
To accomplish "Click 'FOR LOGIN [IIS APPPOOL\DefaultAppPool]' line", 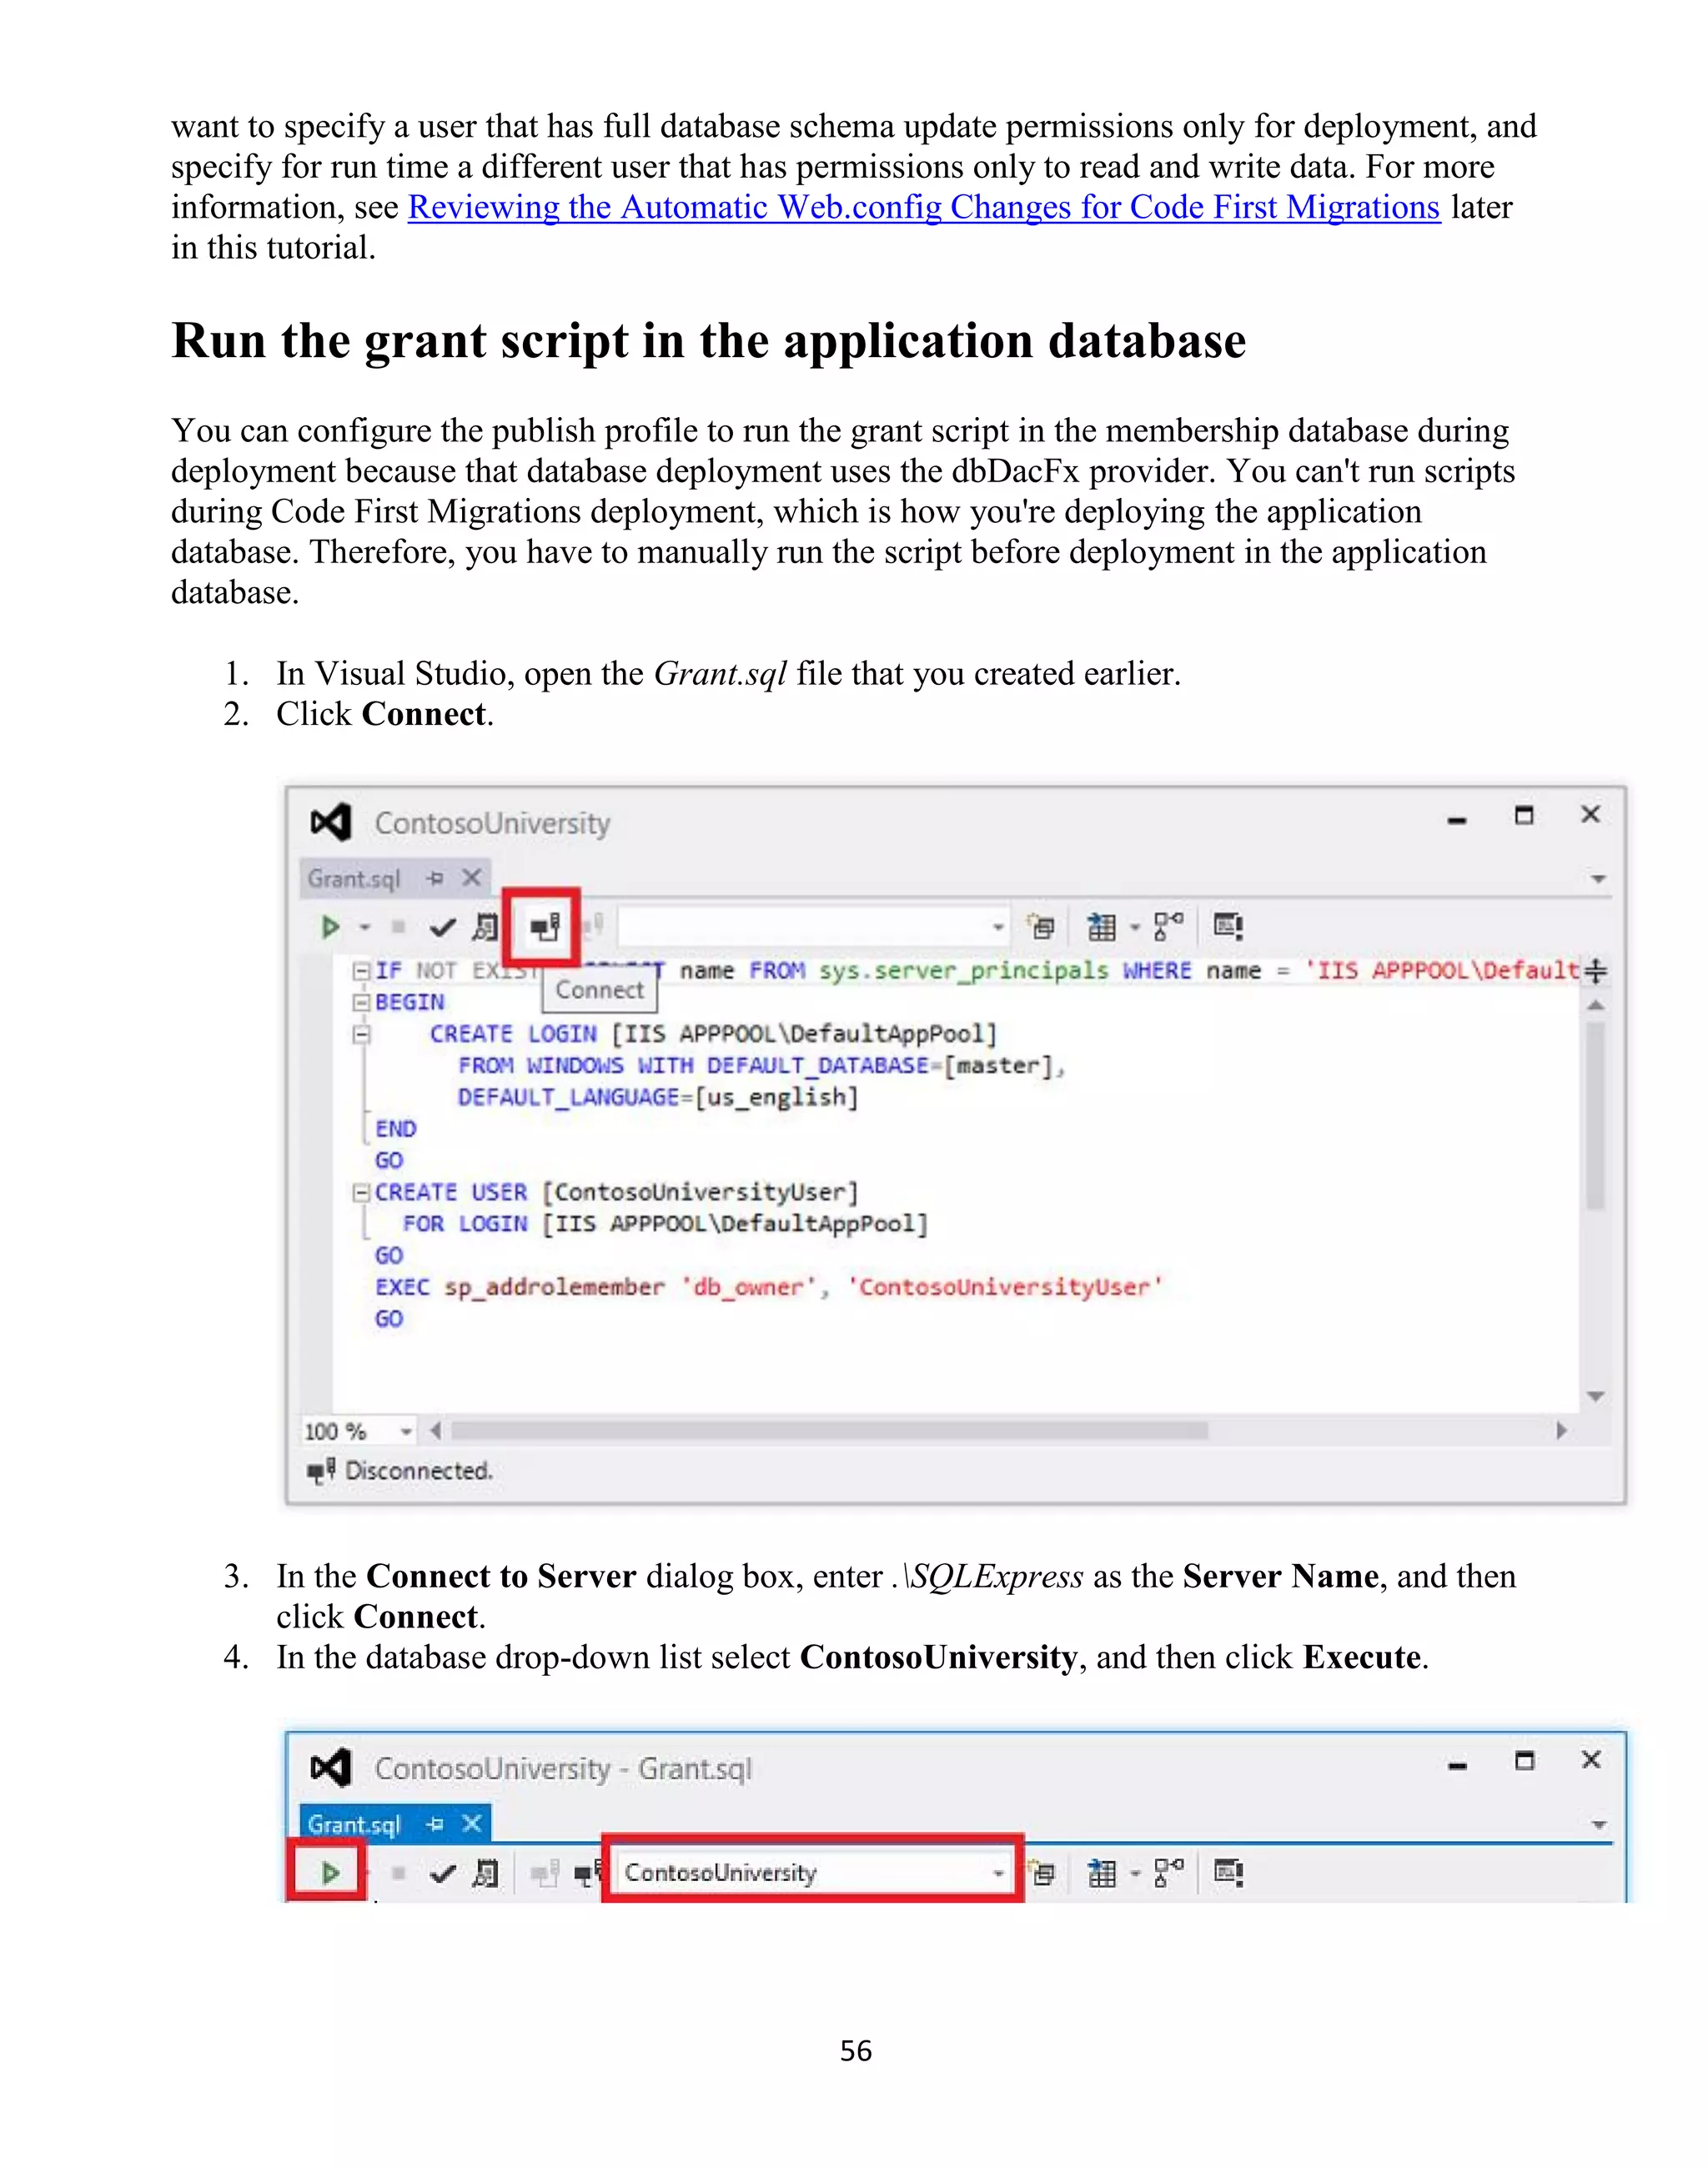I will pyautogui.click(x=665, y=1224).
